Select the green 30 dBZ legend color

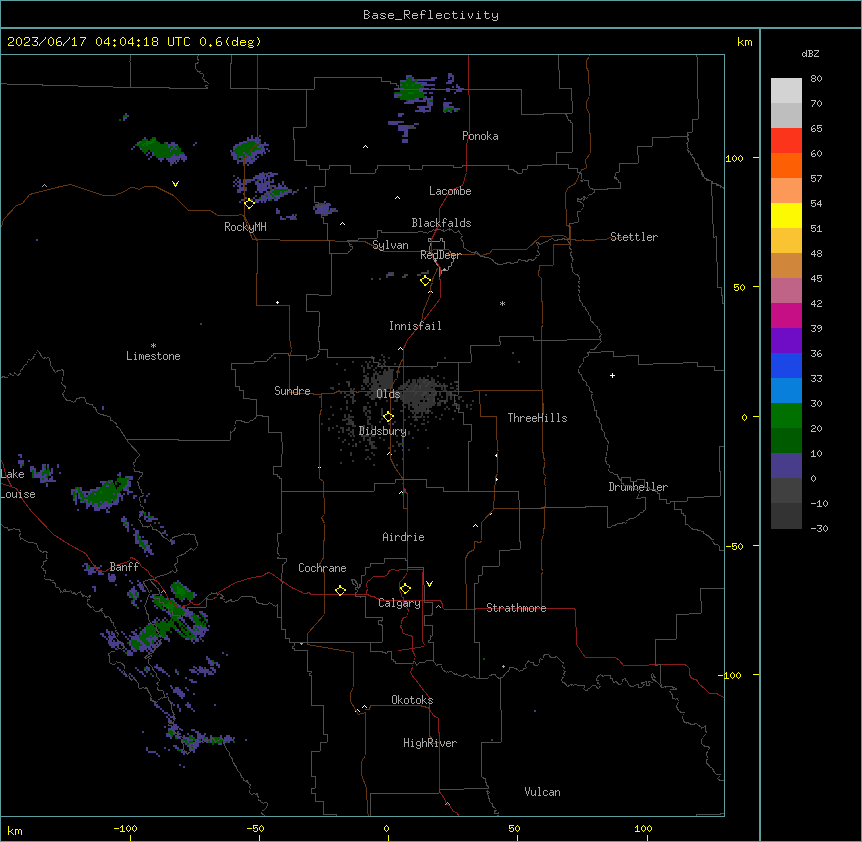pos(786,416)
